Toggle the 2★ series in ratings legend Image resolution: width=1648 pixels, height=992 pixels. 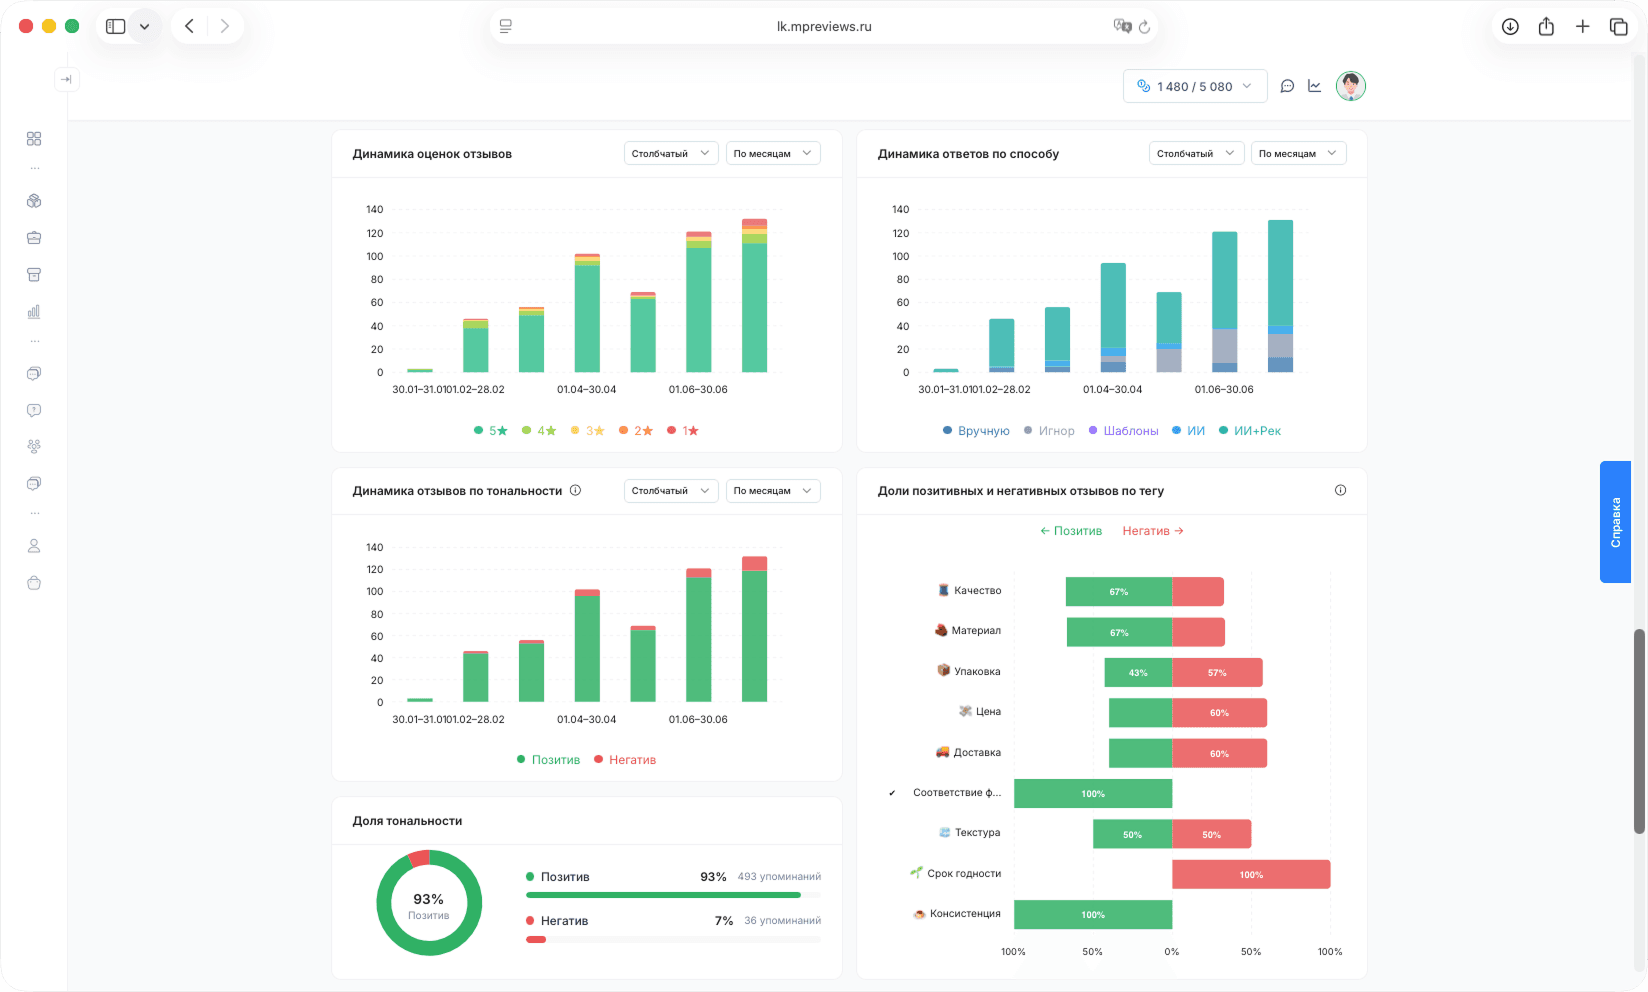coord(636,431)
